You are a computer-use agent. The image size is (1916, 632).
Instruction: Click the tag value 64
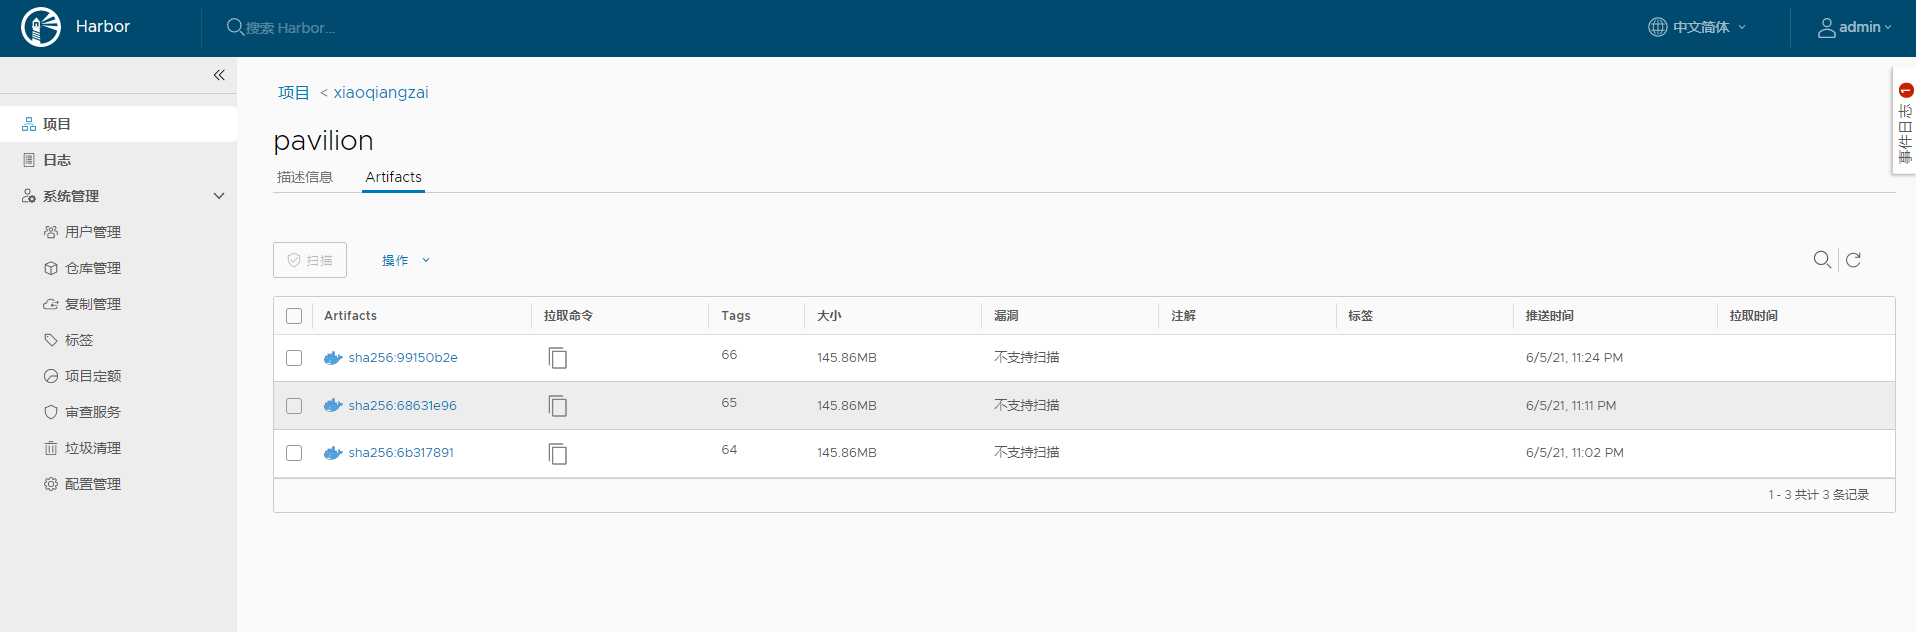tap(729, 450)
